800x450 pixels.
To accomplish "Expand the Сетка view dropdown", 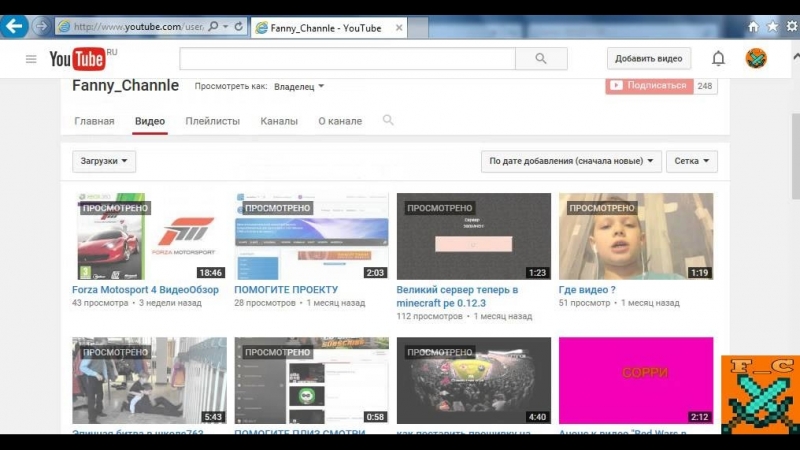I will pos(692,161).
